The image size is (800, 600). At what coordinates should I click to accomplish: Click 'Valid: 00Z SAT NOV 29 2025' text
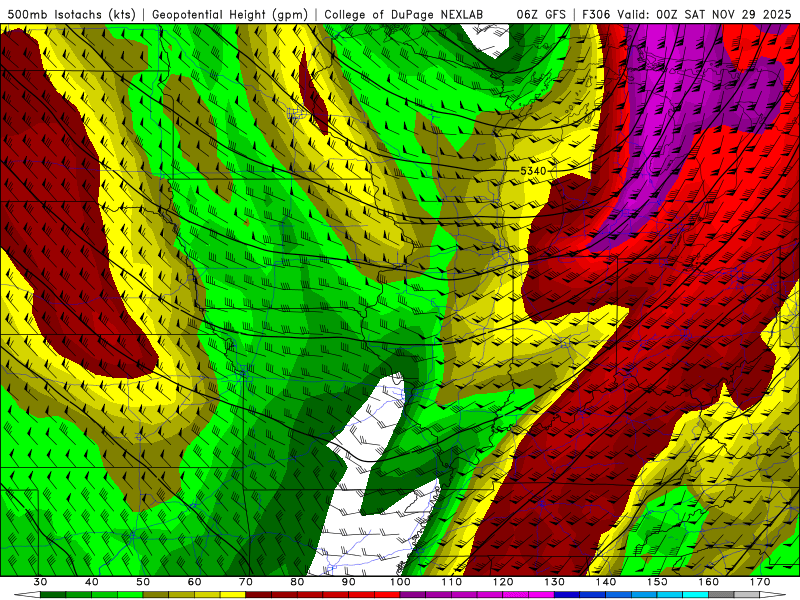(x=704, y=14)
